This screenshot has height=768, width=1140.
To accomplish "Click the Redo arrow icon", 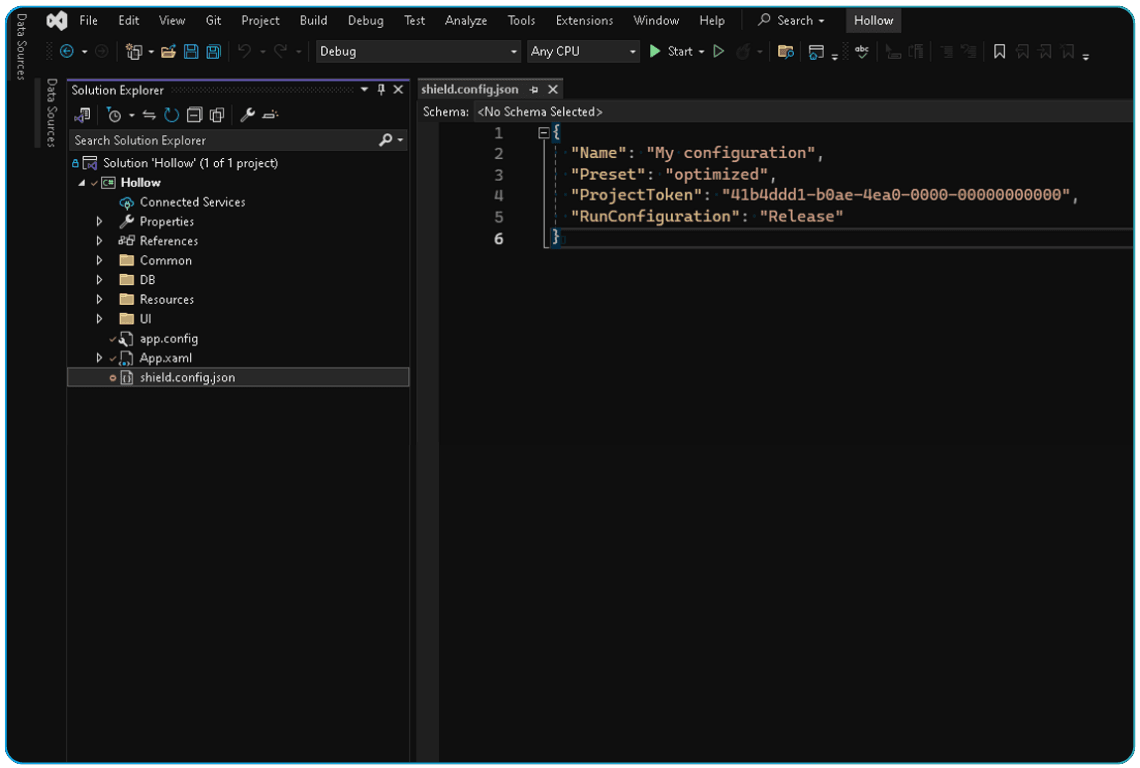I will pyautogui.click(x=281, y=51).
